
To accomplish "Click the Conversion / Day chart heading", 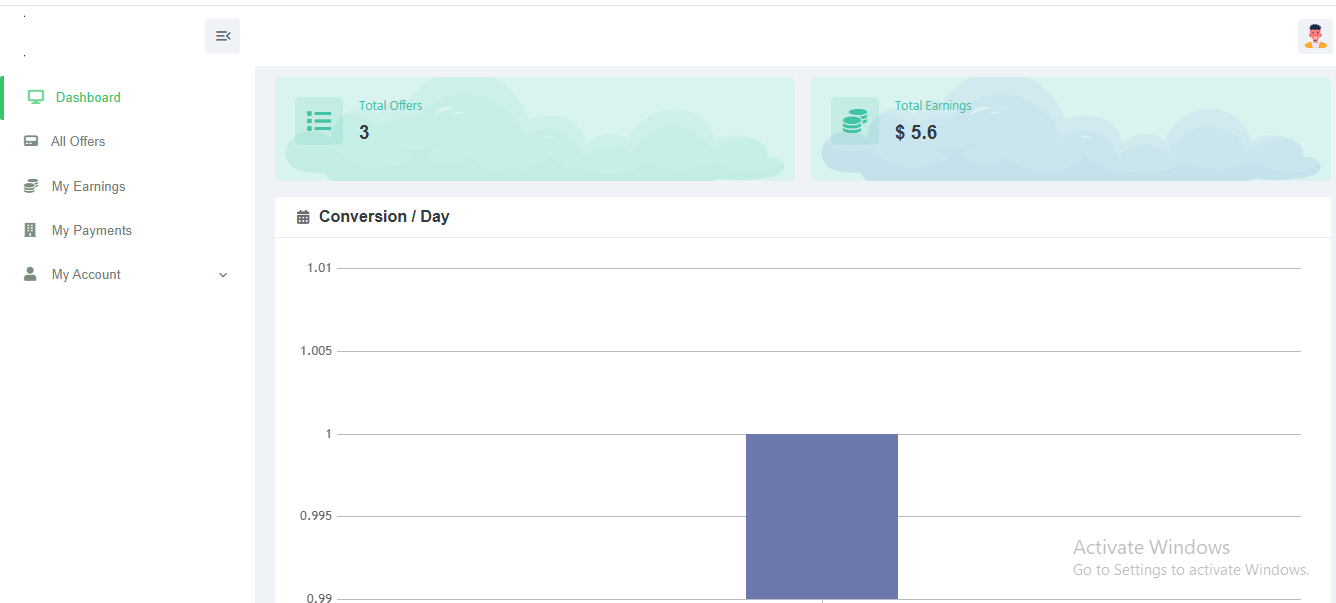I will [384, 217].
